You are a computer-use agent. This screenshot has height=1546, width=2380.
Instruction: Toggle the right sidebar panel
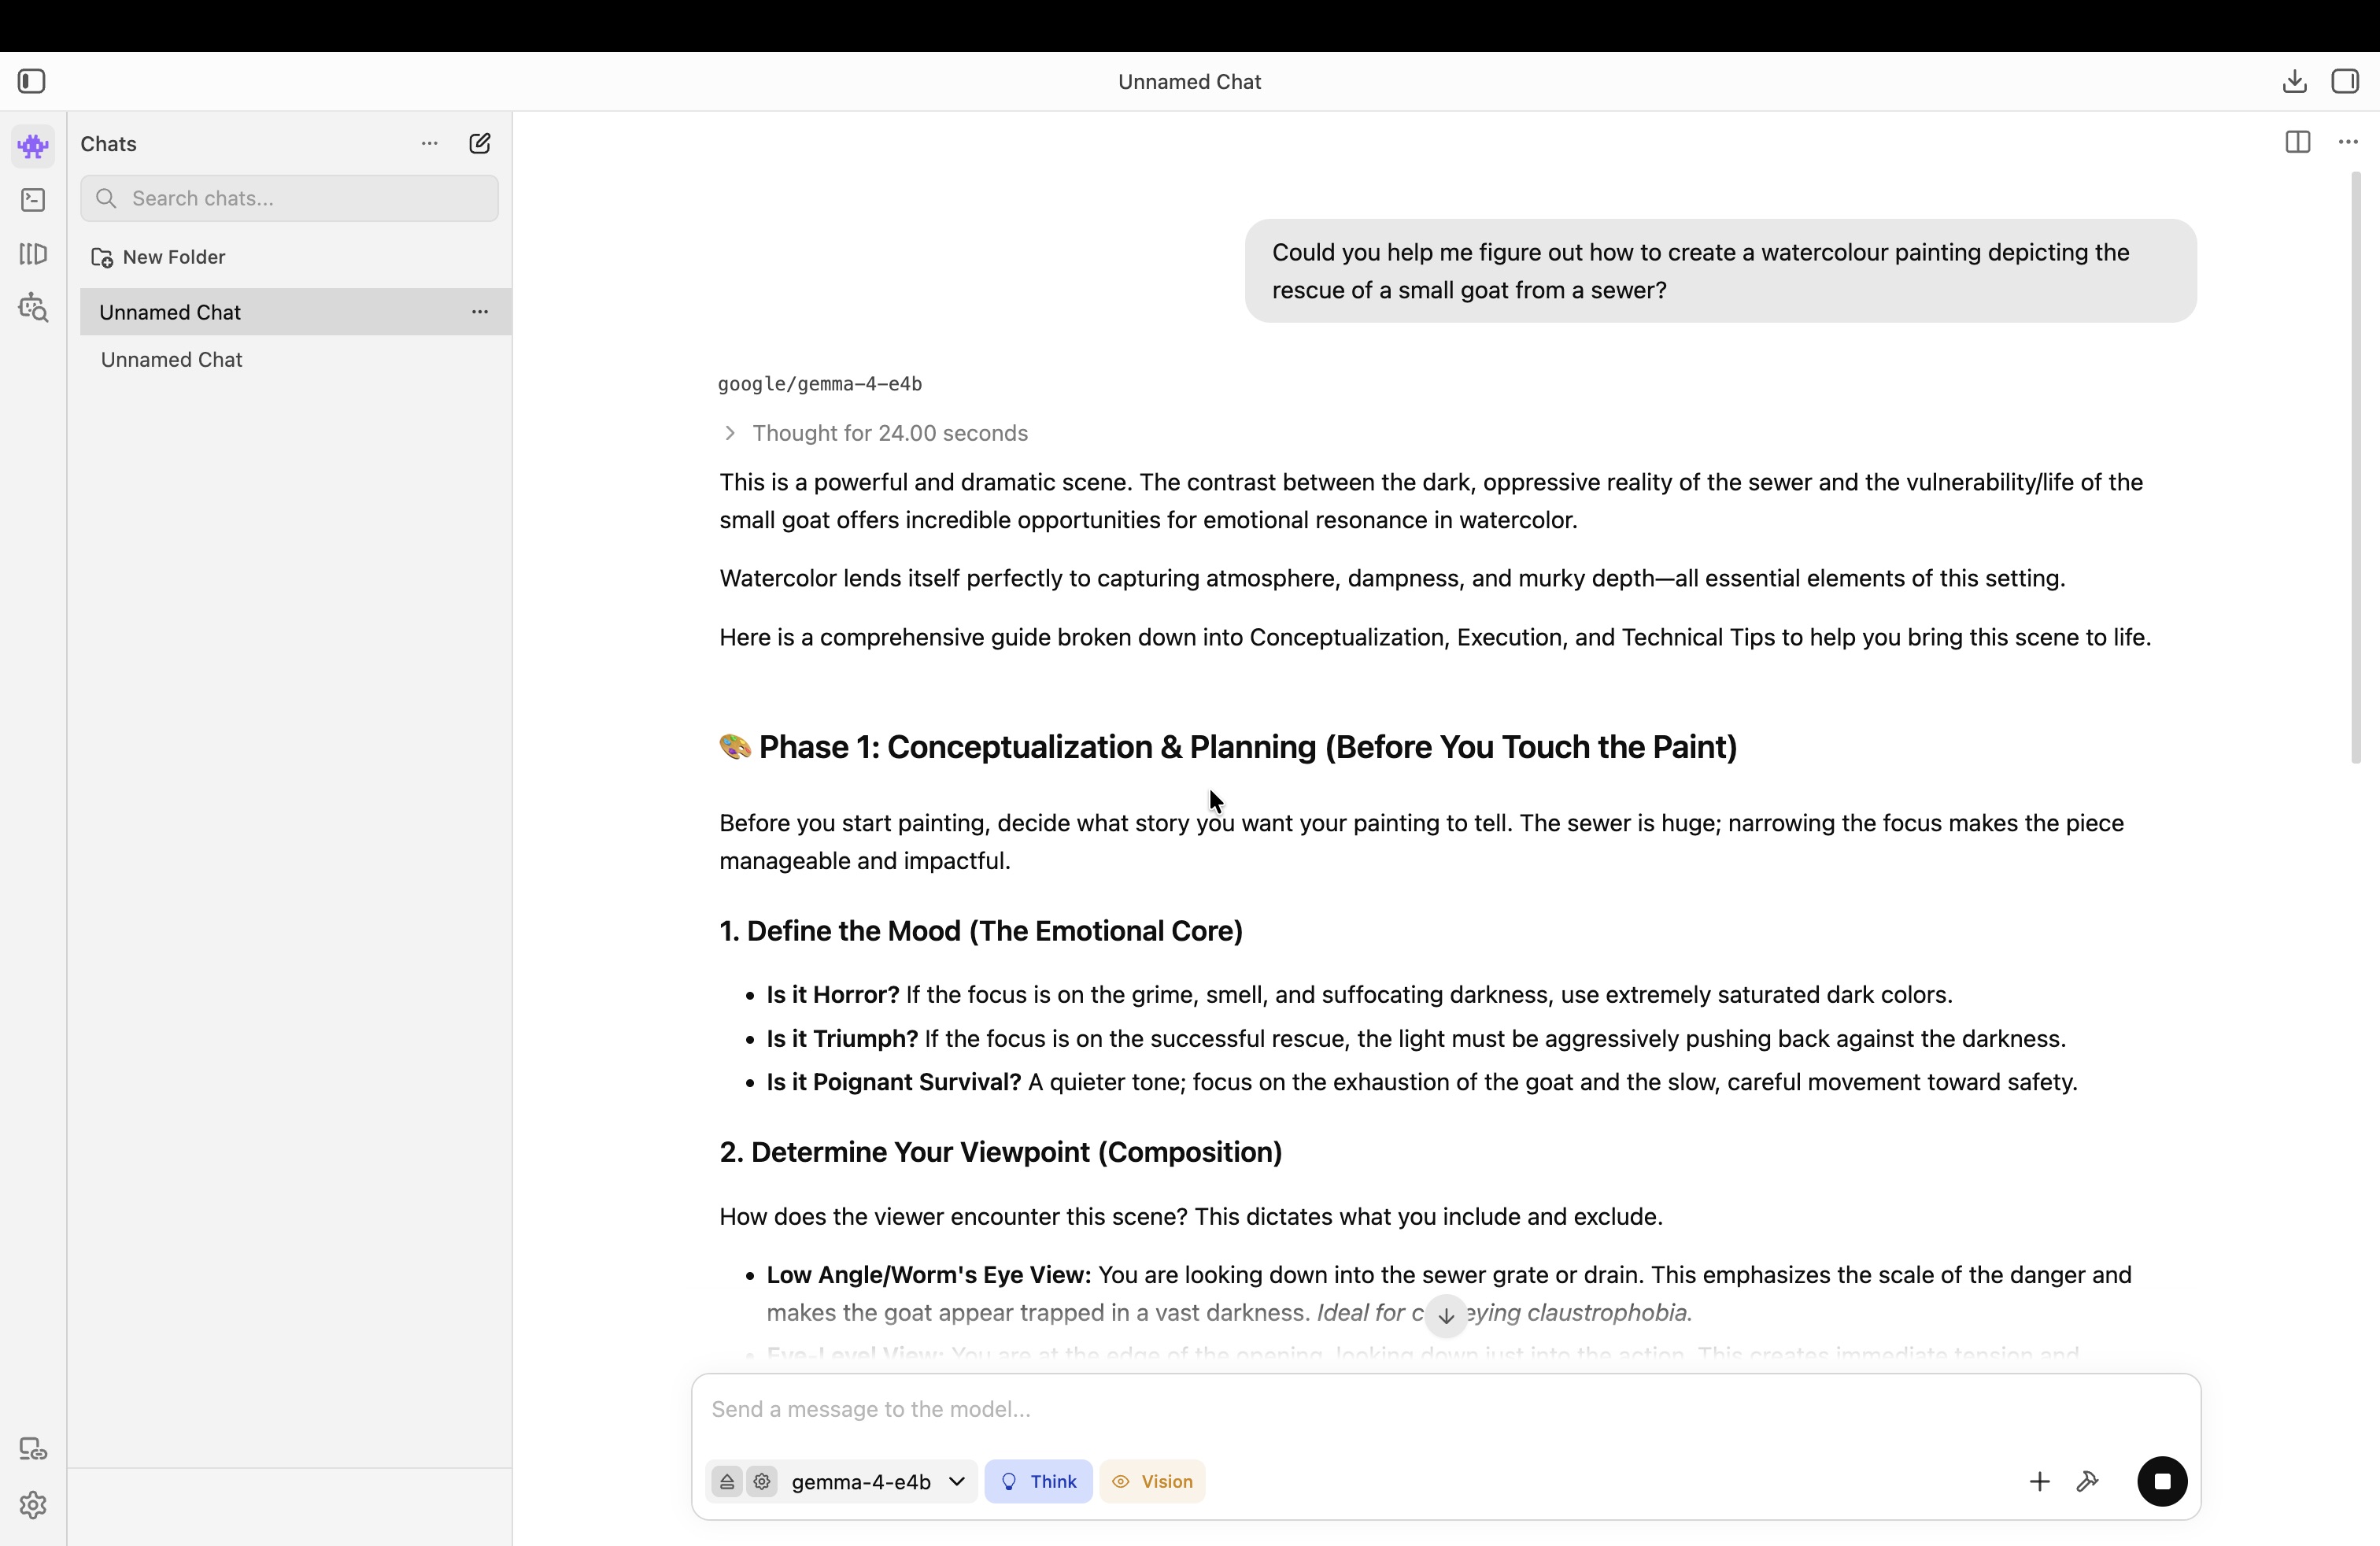tap(2345, 81)
